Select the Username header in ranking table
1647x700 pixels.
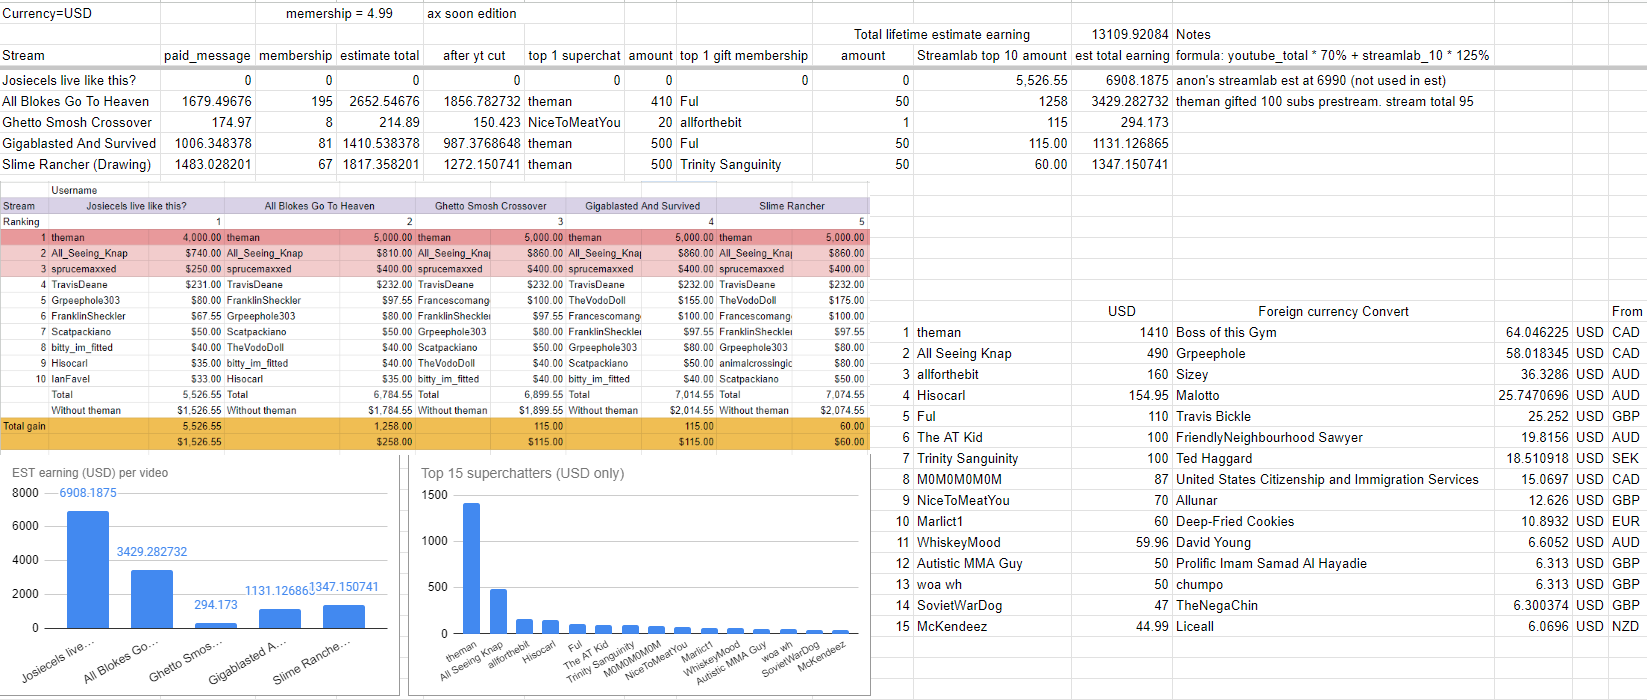pyautogui.click(x=74, y=190)
